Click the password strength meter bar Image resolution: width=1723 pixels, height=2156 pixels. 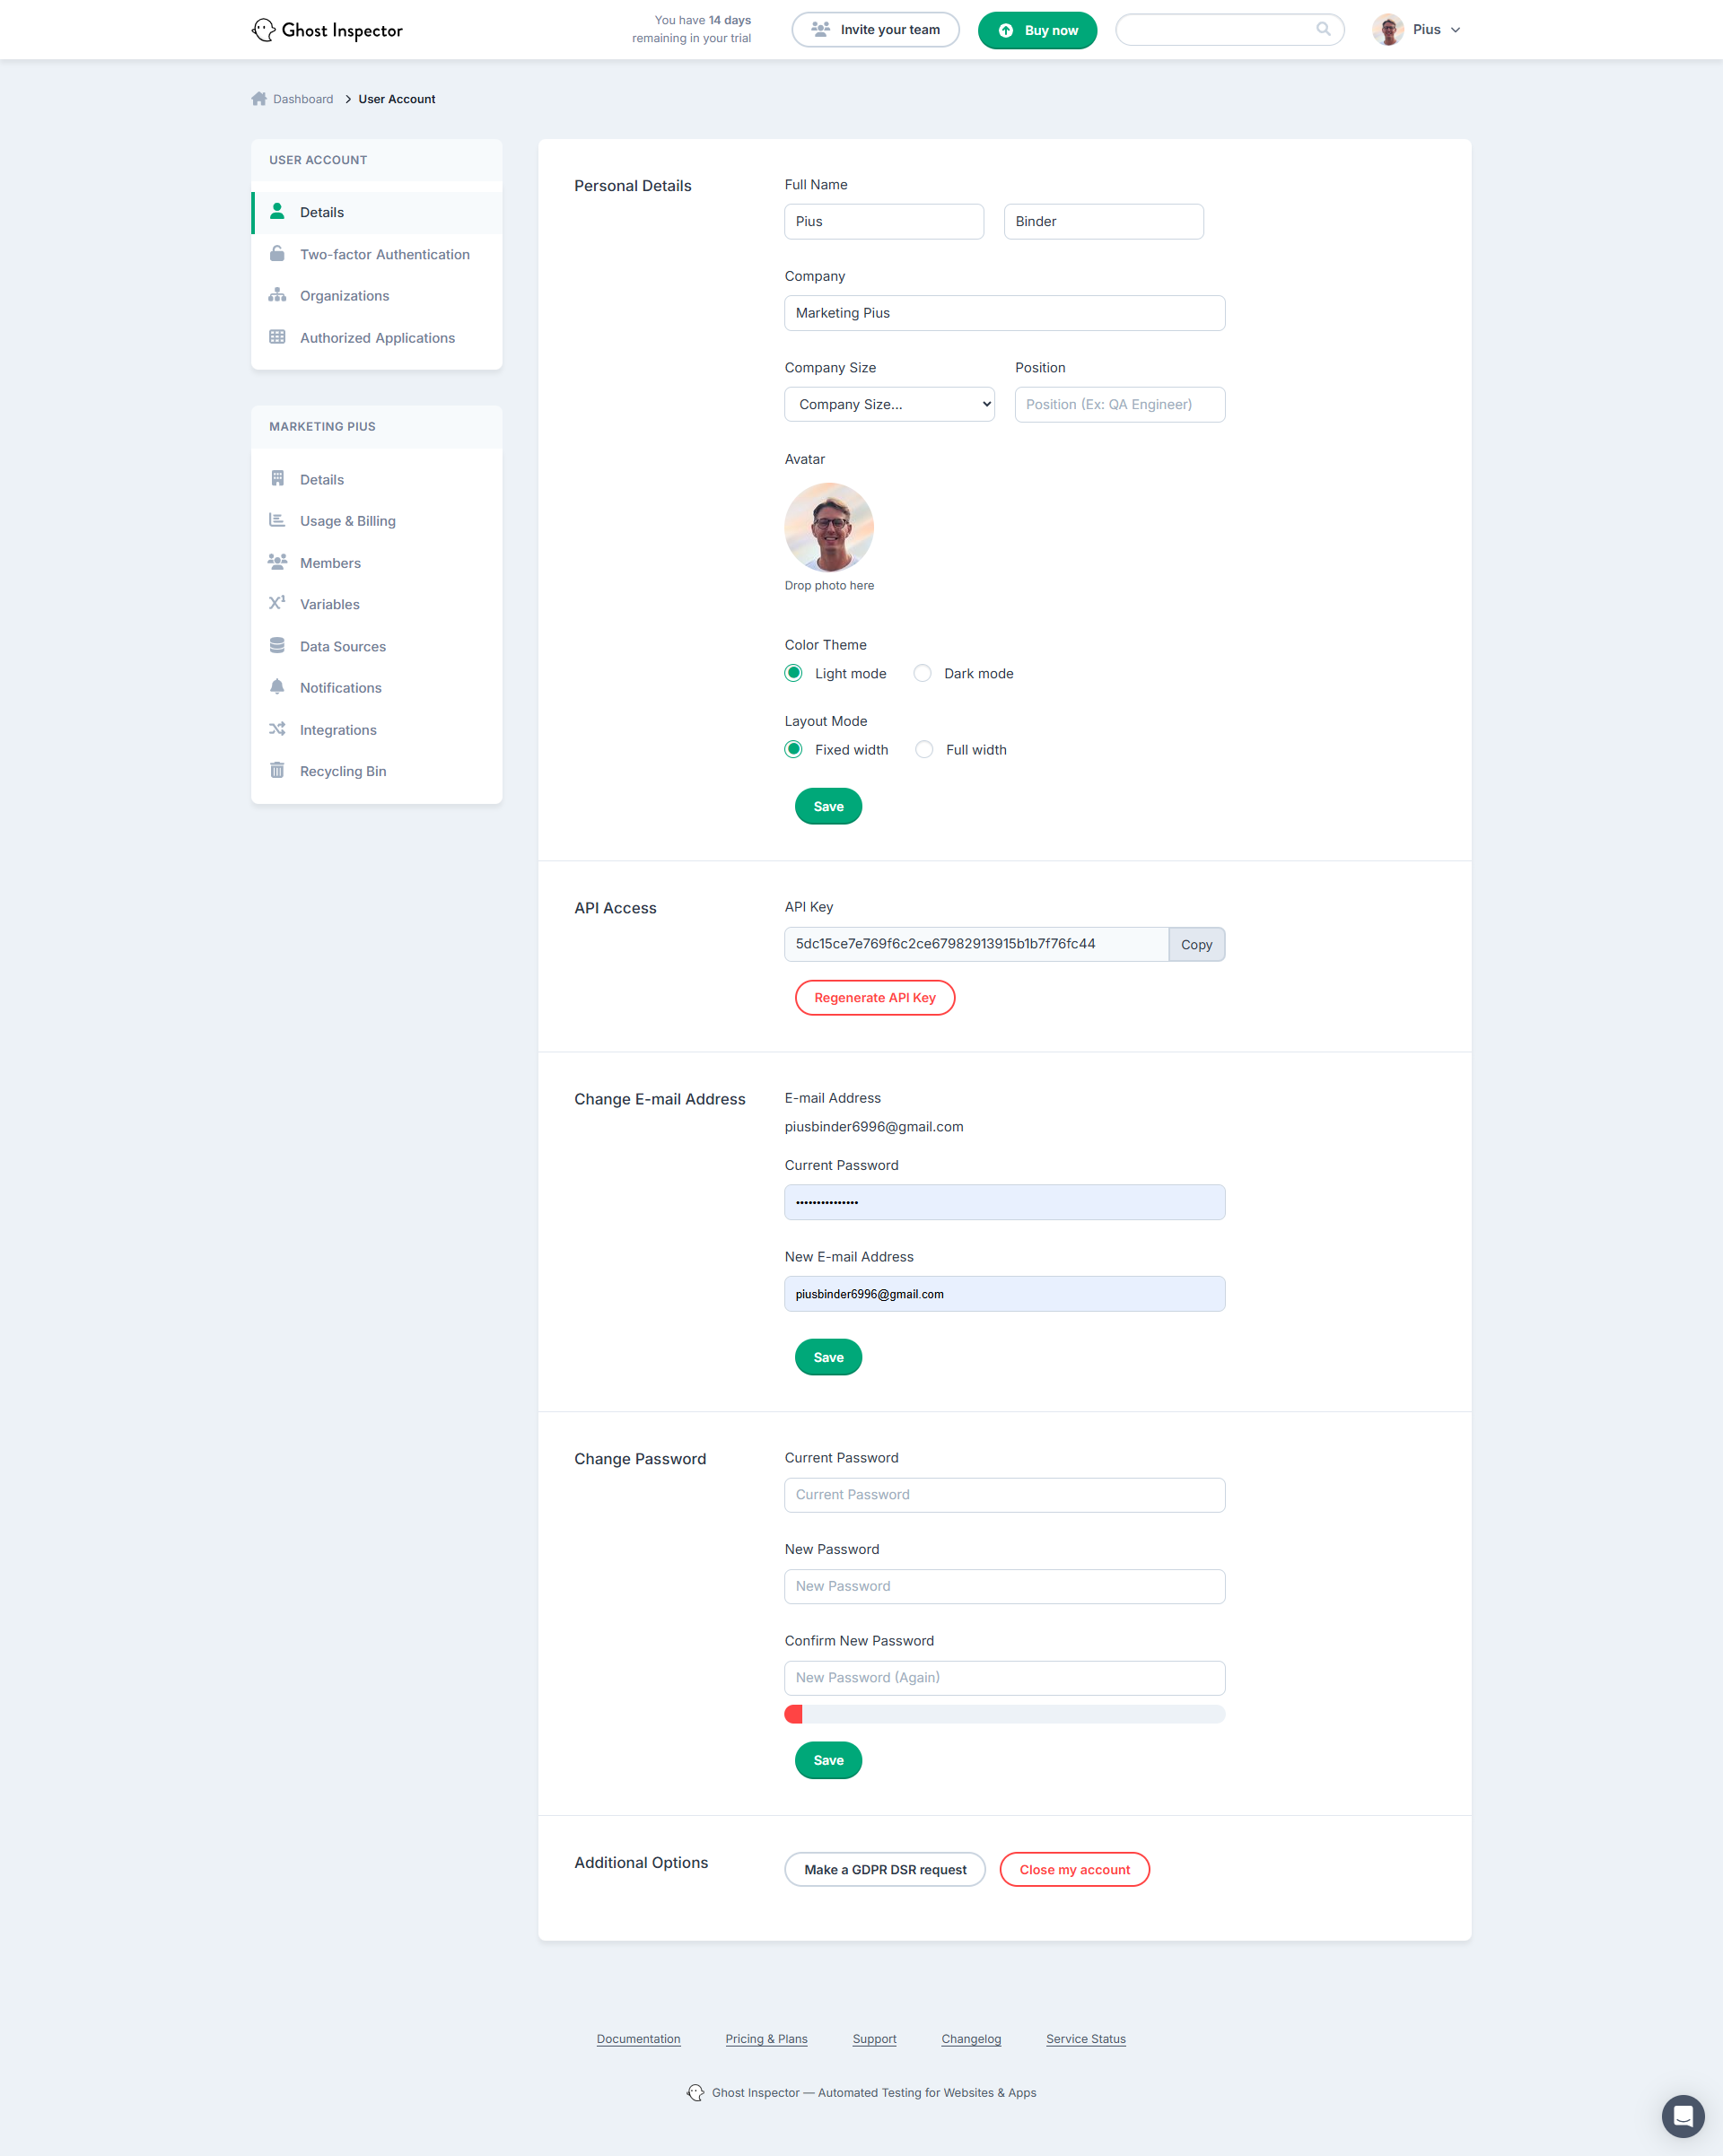[1004, 1714]
